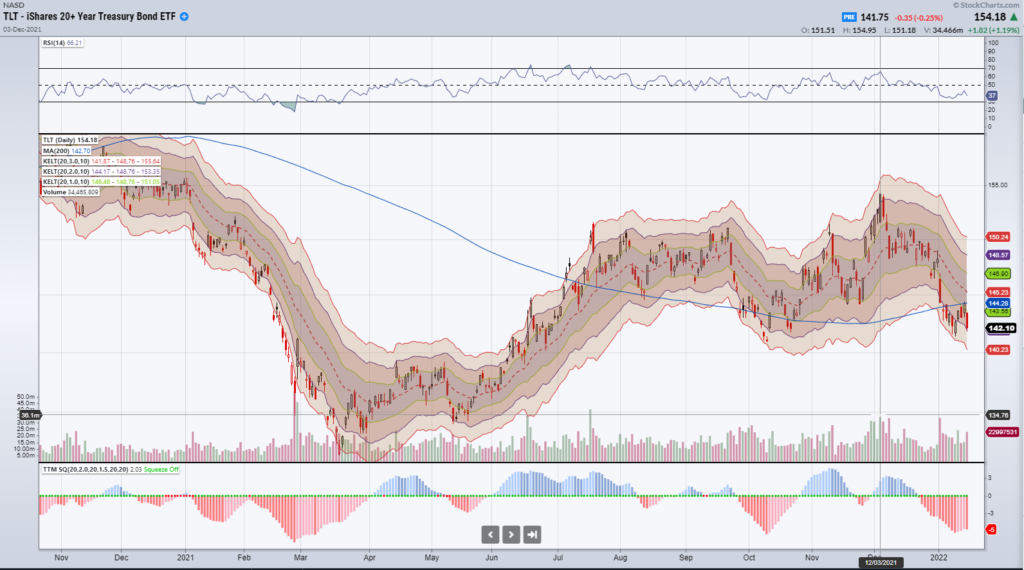Click the RSI(14) 66.21 legend label

pyautogui.click(x=63, y=43)
